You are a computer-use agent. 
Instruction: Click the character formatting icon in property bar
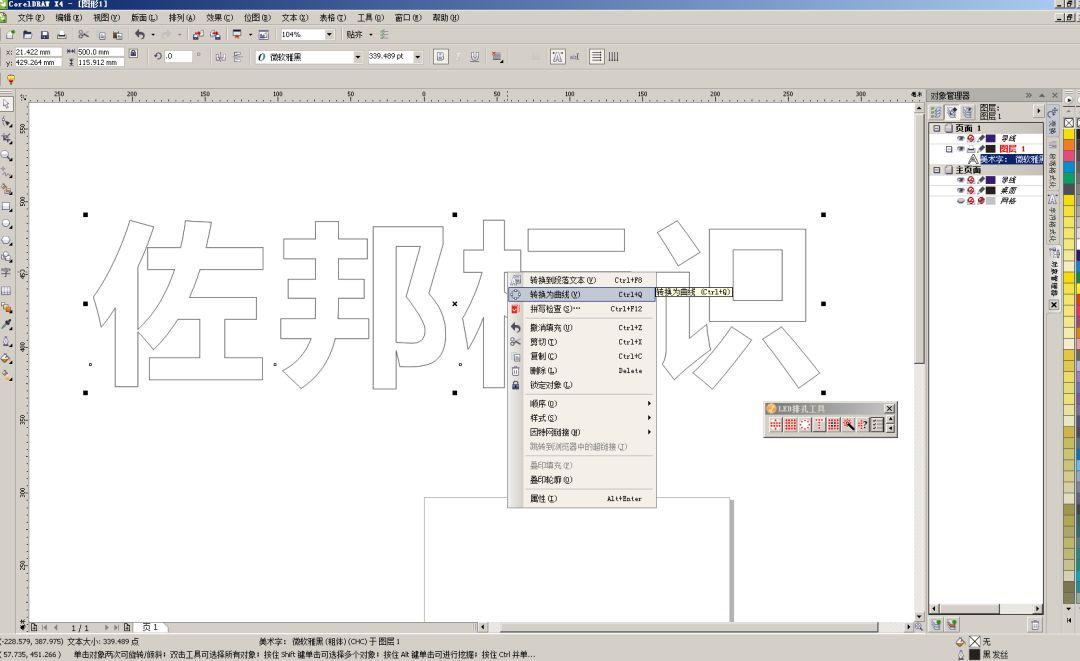click(x=557, y=57)
